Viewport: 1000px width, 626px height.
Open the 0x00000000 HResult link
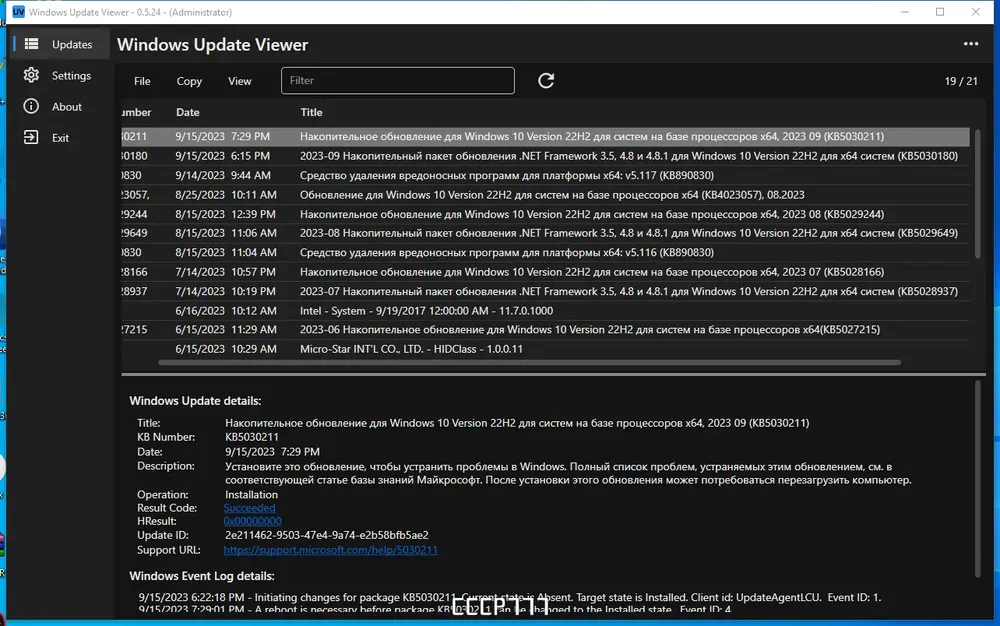coord(253,521)
